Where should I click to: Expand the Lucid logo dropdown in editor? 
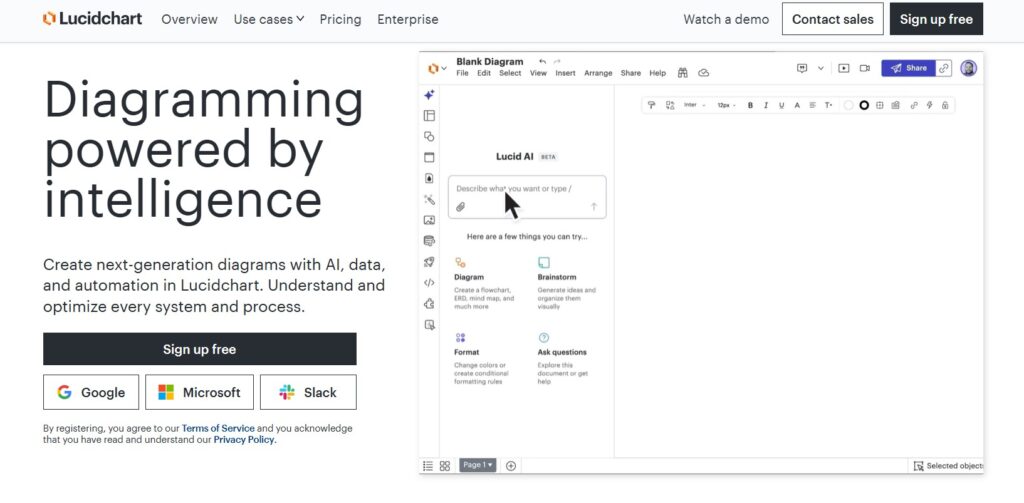coord(437,68)
